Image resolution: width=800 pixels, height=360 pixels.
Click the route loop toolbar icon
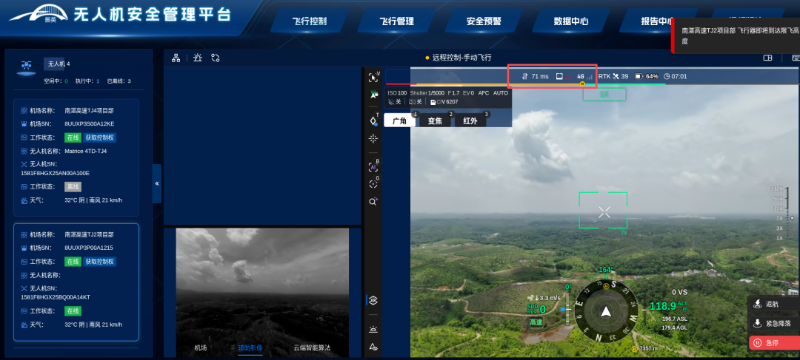pyautogui.click(x=215, y=58)
